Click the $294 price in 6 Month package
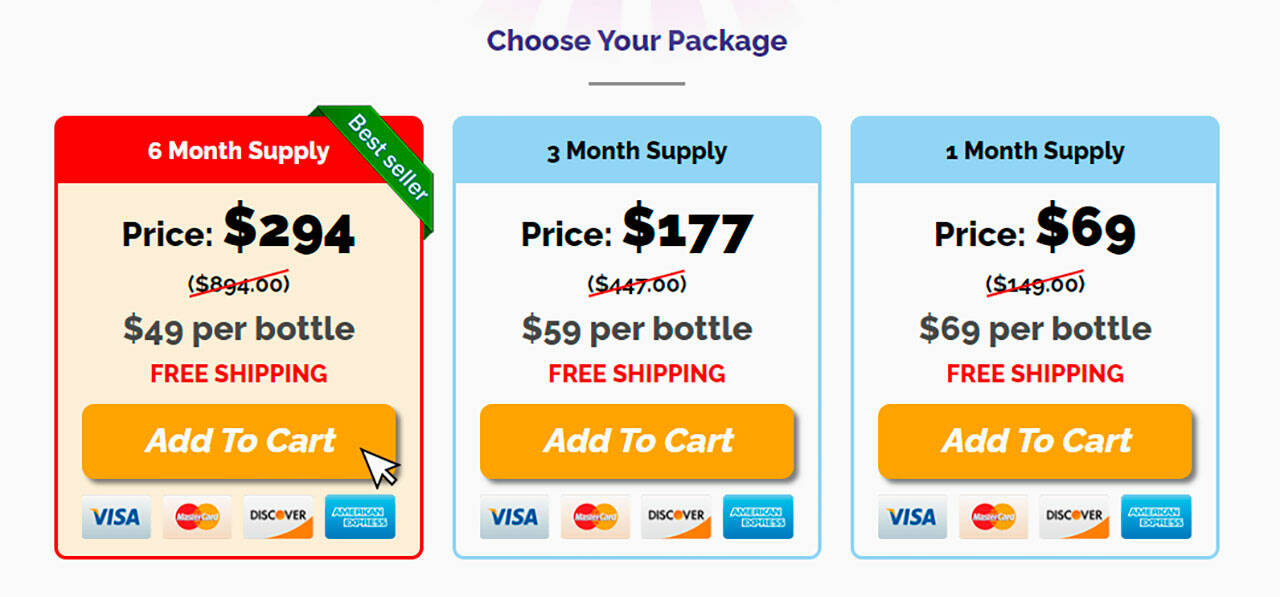Image resolution: width=1280 pixels, height=597 pixels. pyautogui.click(x=289, y=230)
